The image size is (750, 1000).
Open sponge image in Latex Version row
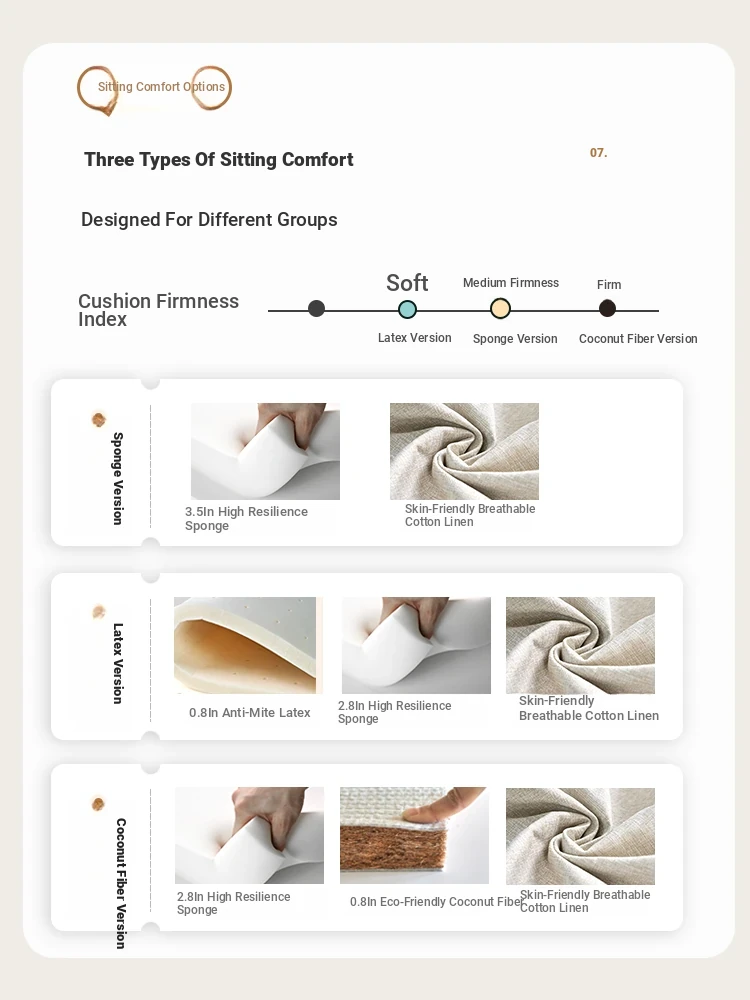tap(416, 645)
